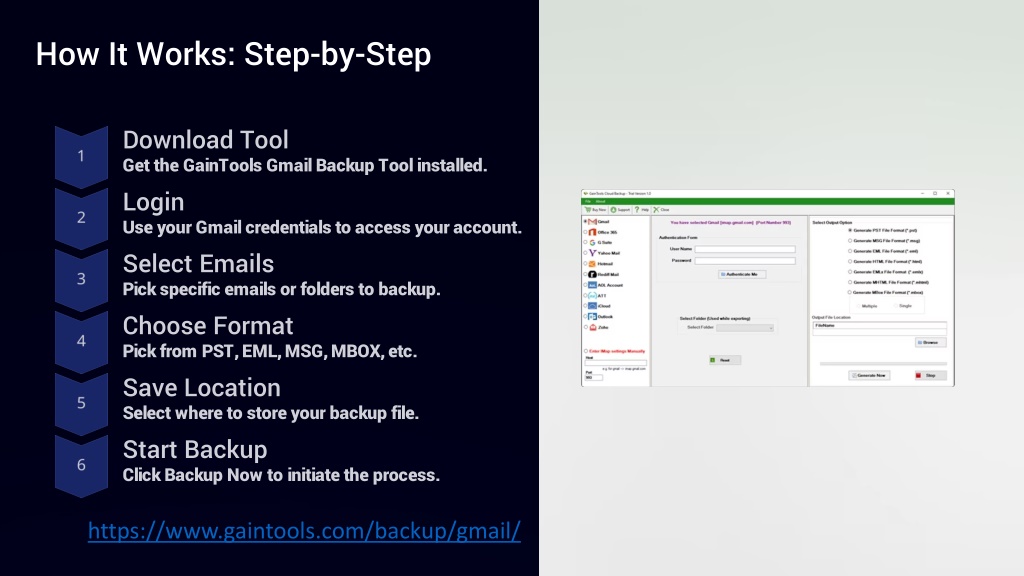Click the "Select Output Option" label

(832, 223)
